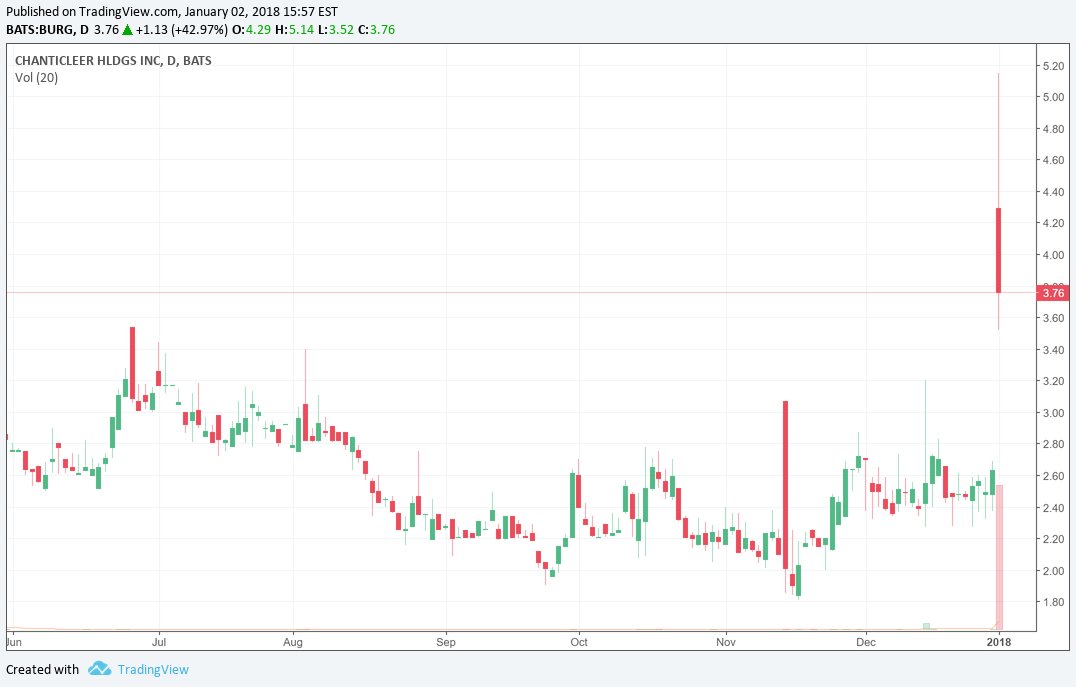1076x687 pixels.
Task: Click the 3.76 current price label
Action: point(1053,293)
